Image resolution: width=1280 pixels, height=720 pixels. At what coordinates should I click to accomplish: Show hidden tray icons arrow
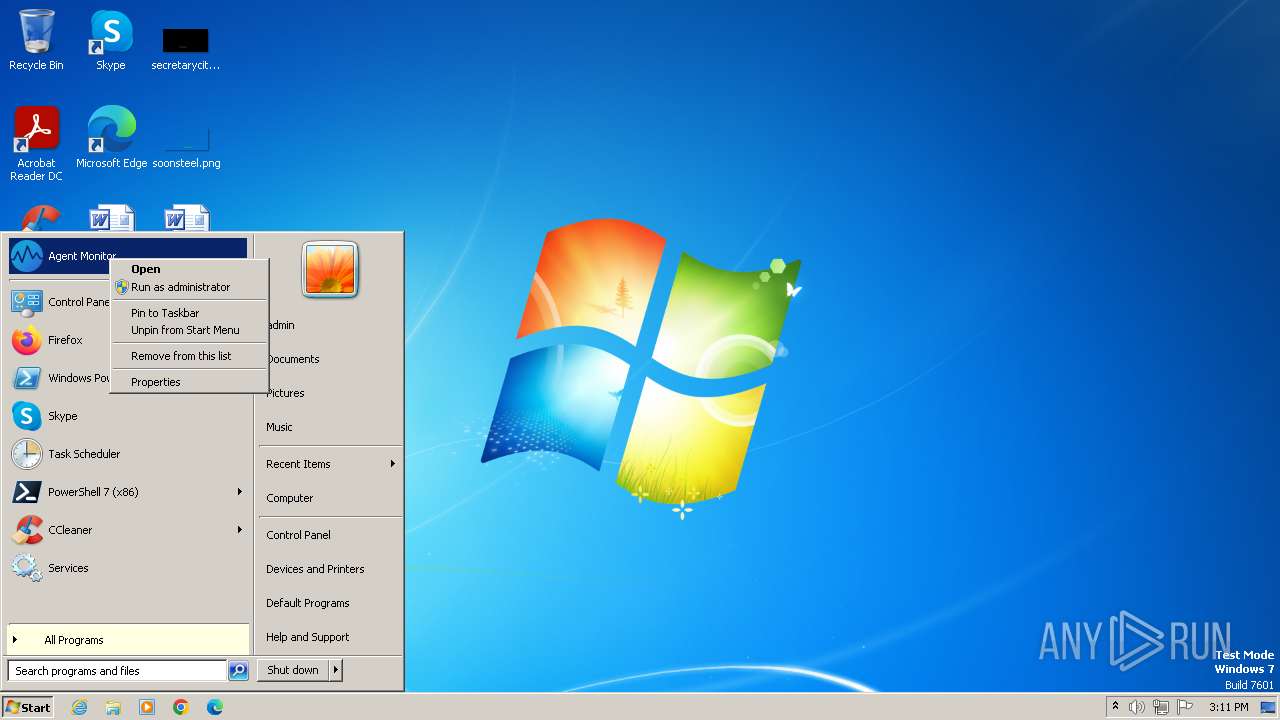(x=1115, y=707)
